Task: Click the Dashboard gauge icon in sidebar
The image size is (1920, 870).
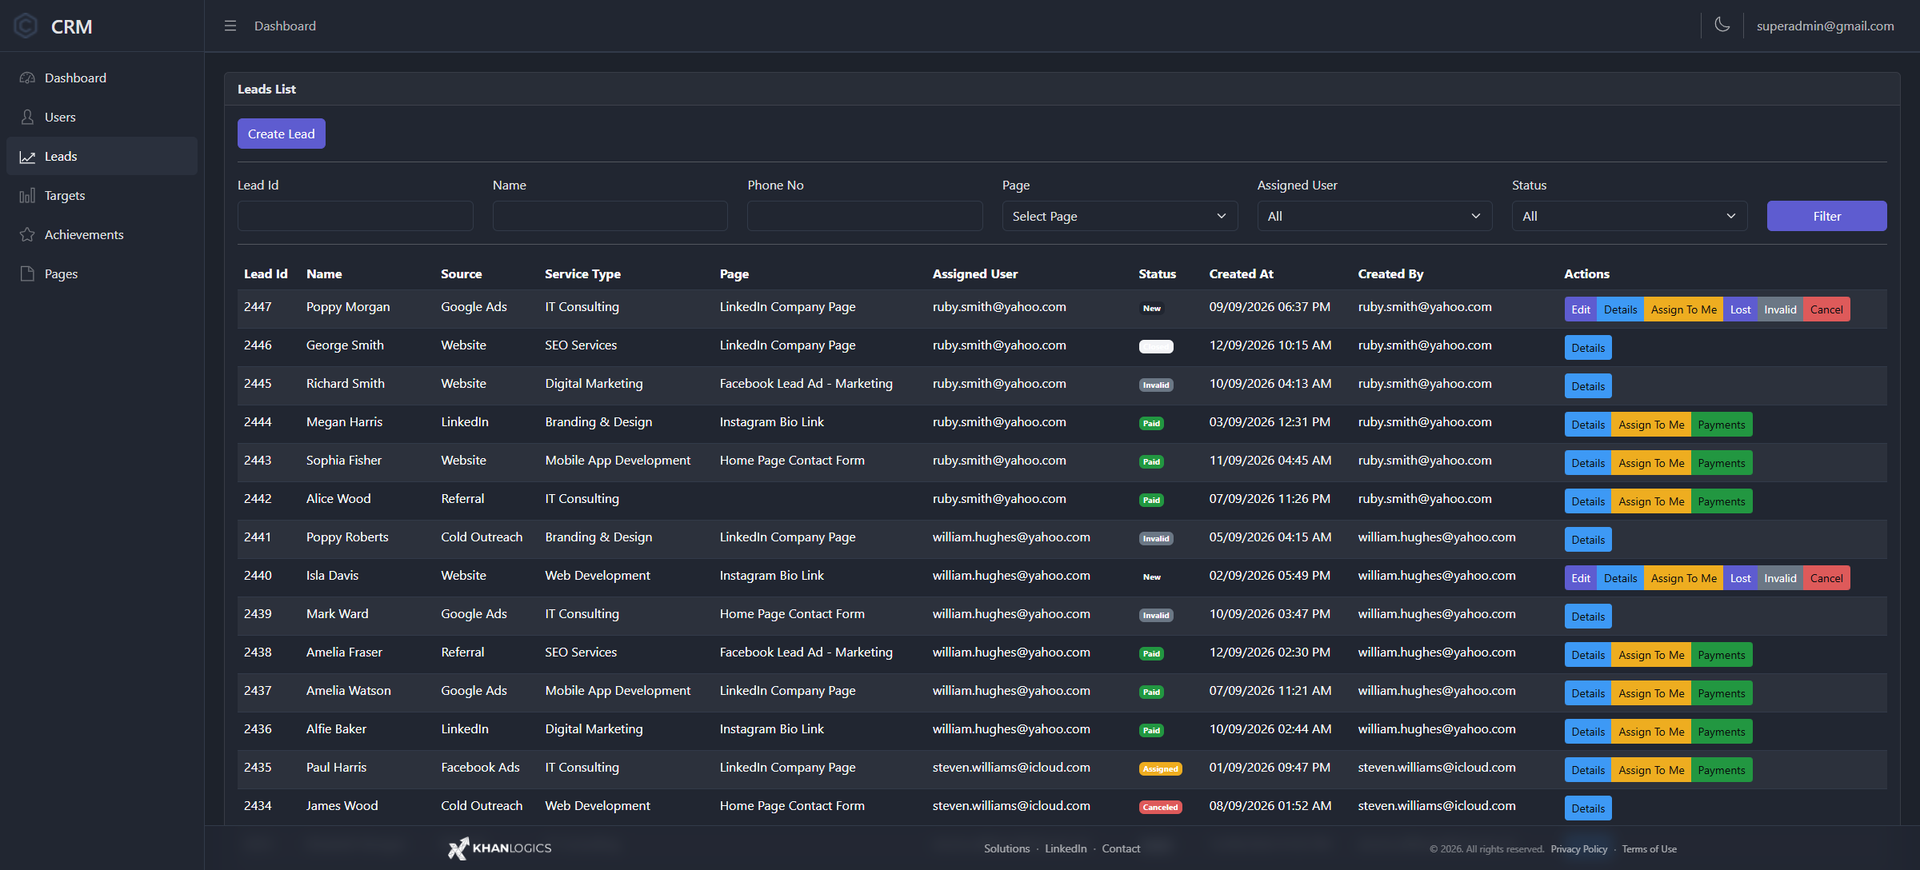Action: (27, 78)
